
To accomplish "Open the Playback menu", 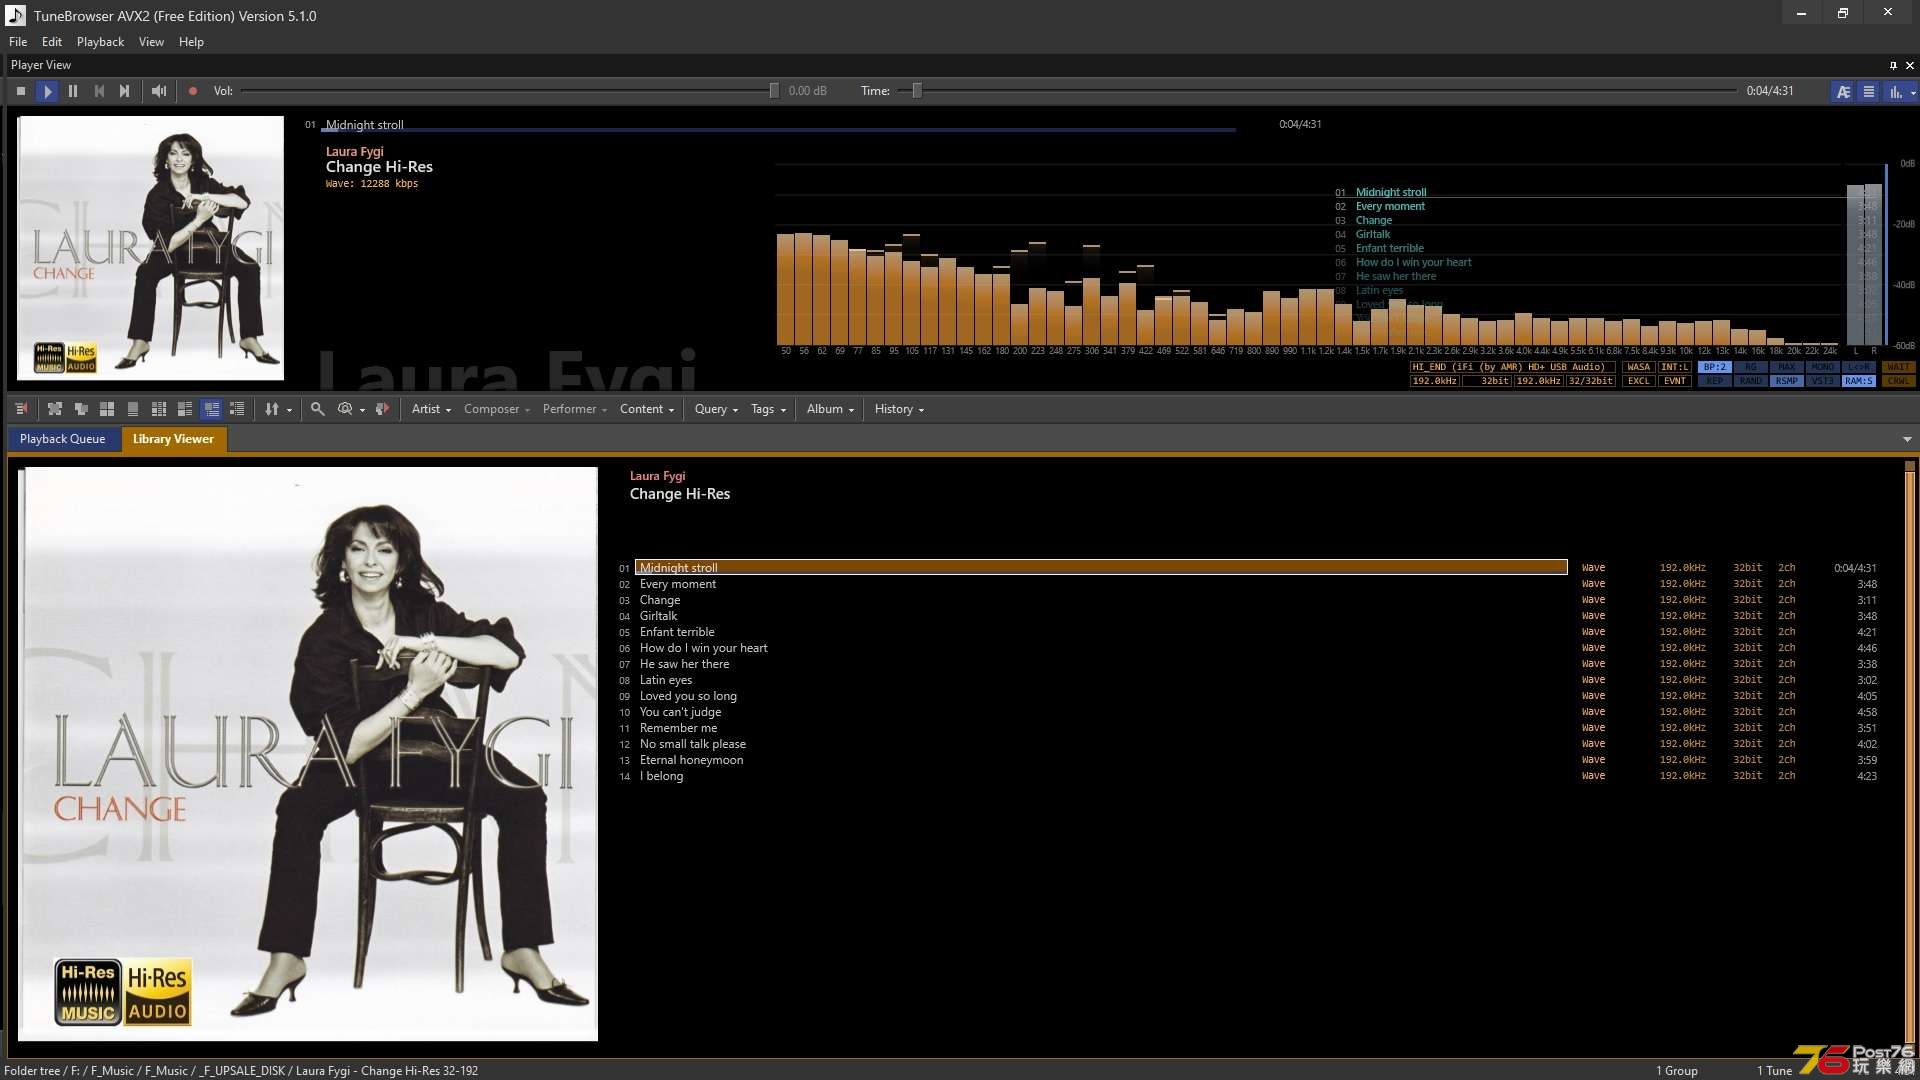I will (100, 42).
